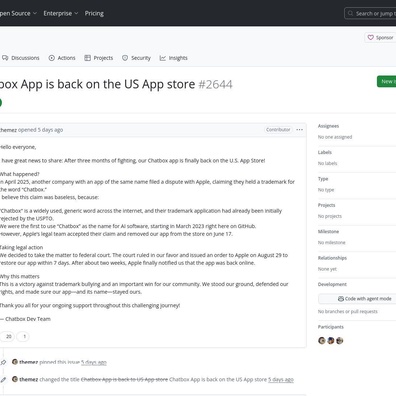The height and width of the screenshot is (396, 396).
Task: Click the reaction count showing 20
Action: click(7, 336)
